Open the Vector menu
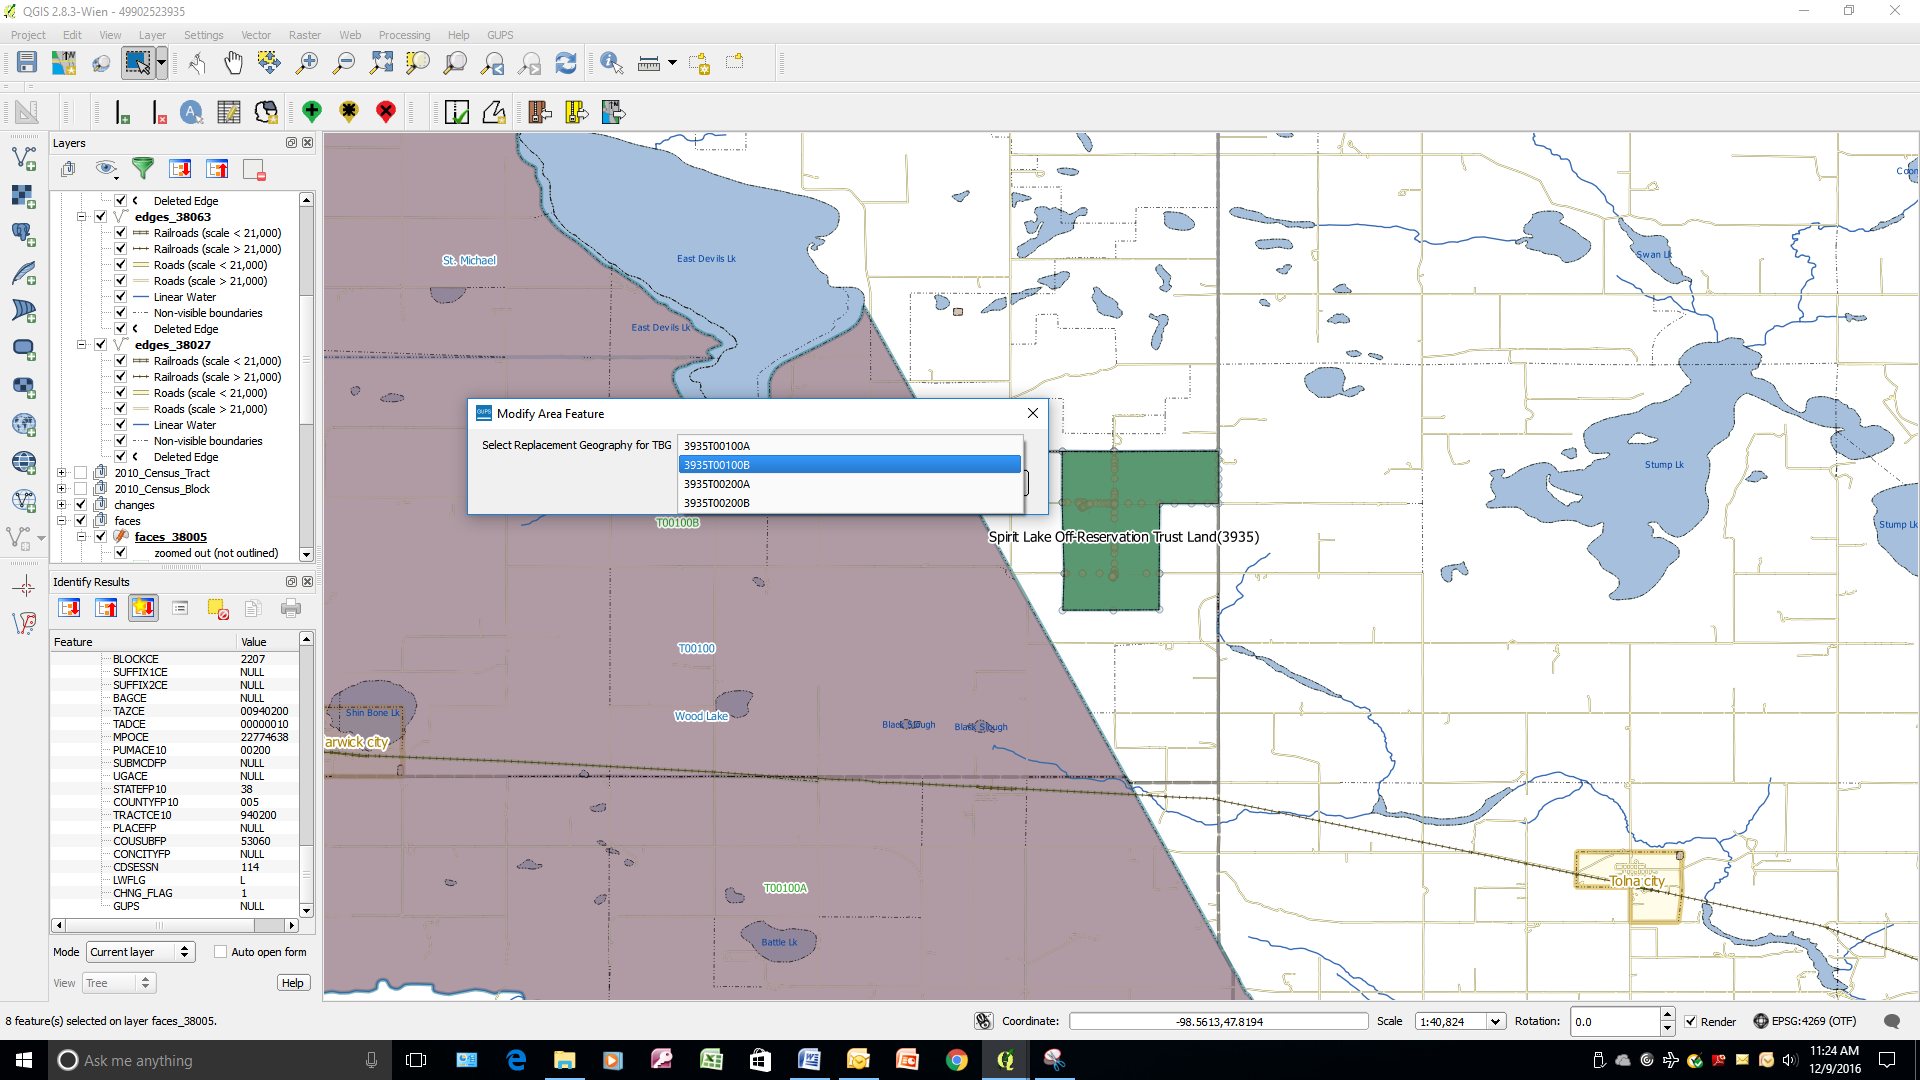Viewport: 1920px width, 1080px height. 256,35
